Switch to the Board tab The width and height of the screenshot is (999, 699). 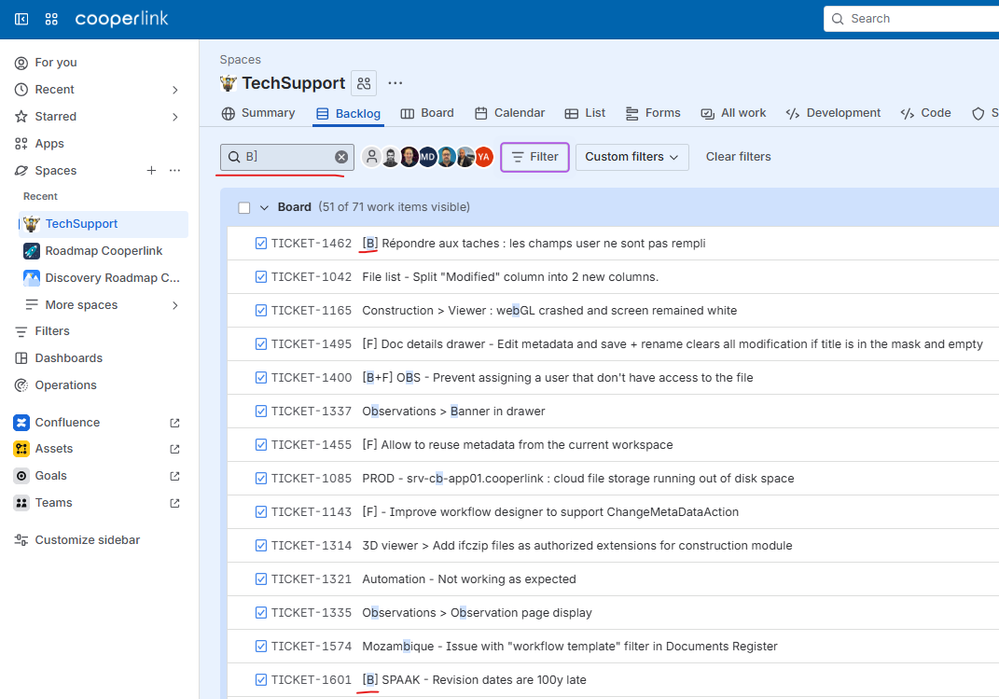click(x=427, y=113)
